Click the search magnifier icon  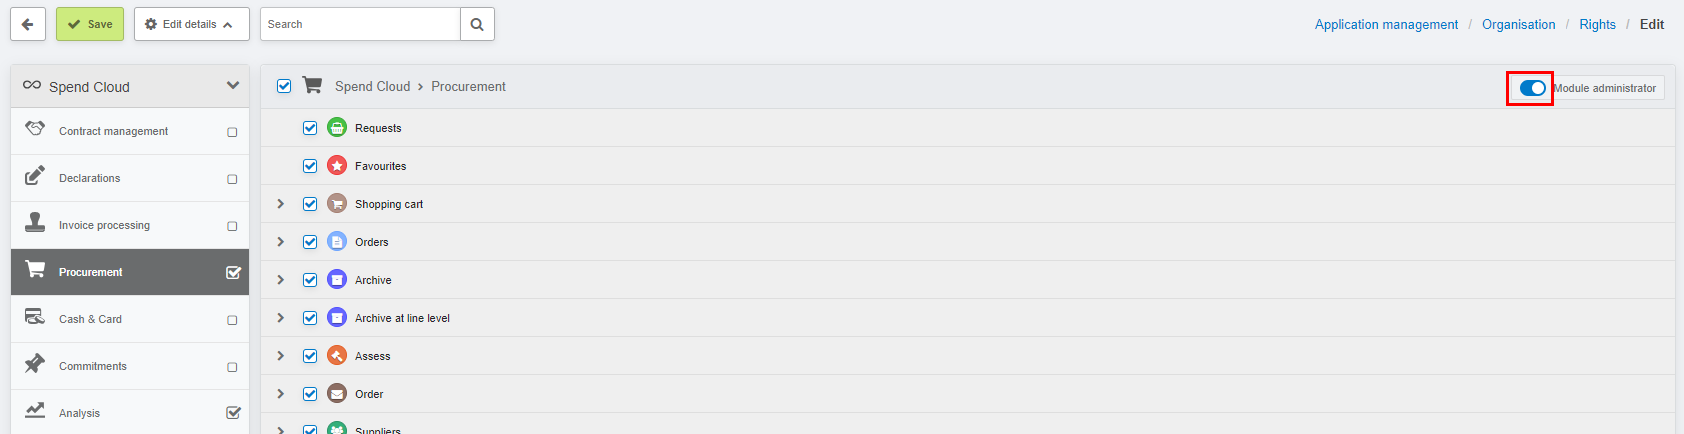(x=477, y=24)
